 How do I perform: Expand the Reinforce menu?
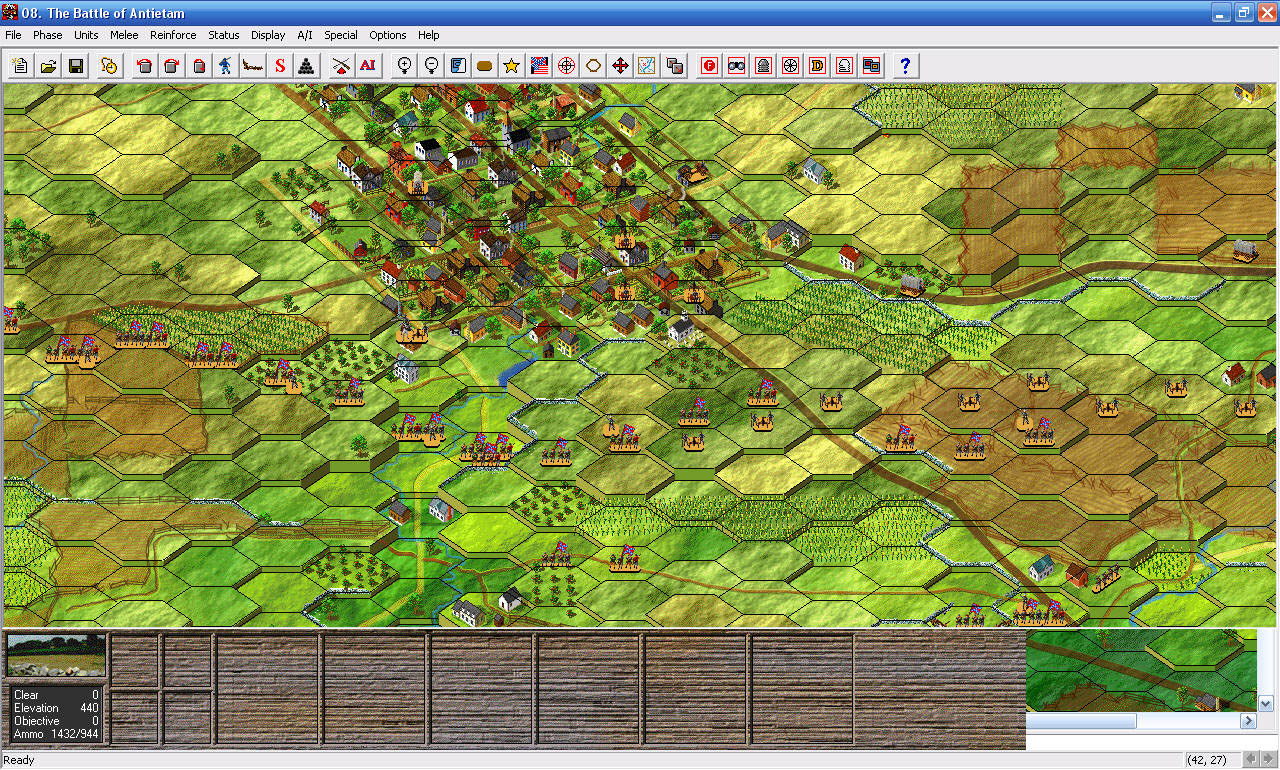point(173,35)
